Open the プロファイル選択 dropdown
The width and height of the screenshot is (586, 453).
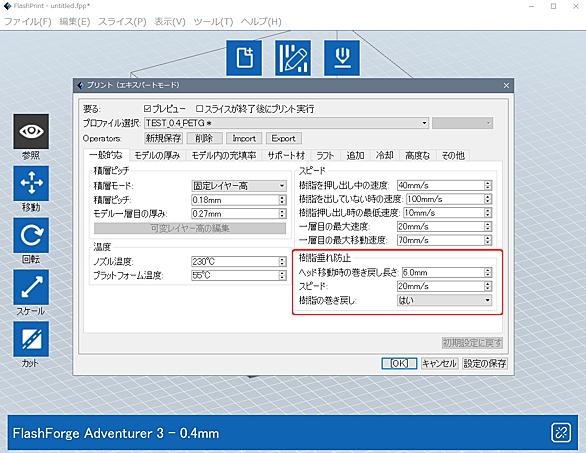(287, 123)
